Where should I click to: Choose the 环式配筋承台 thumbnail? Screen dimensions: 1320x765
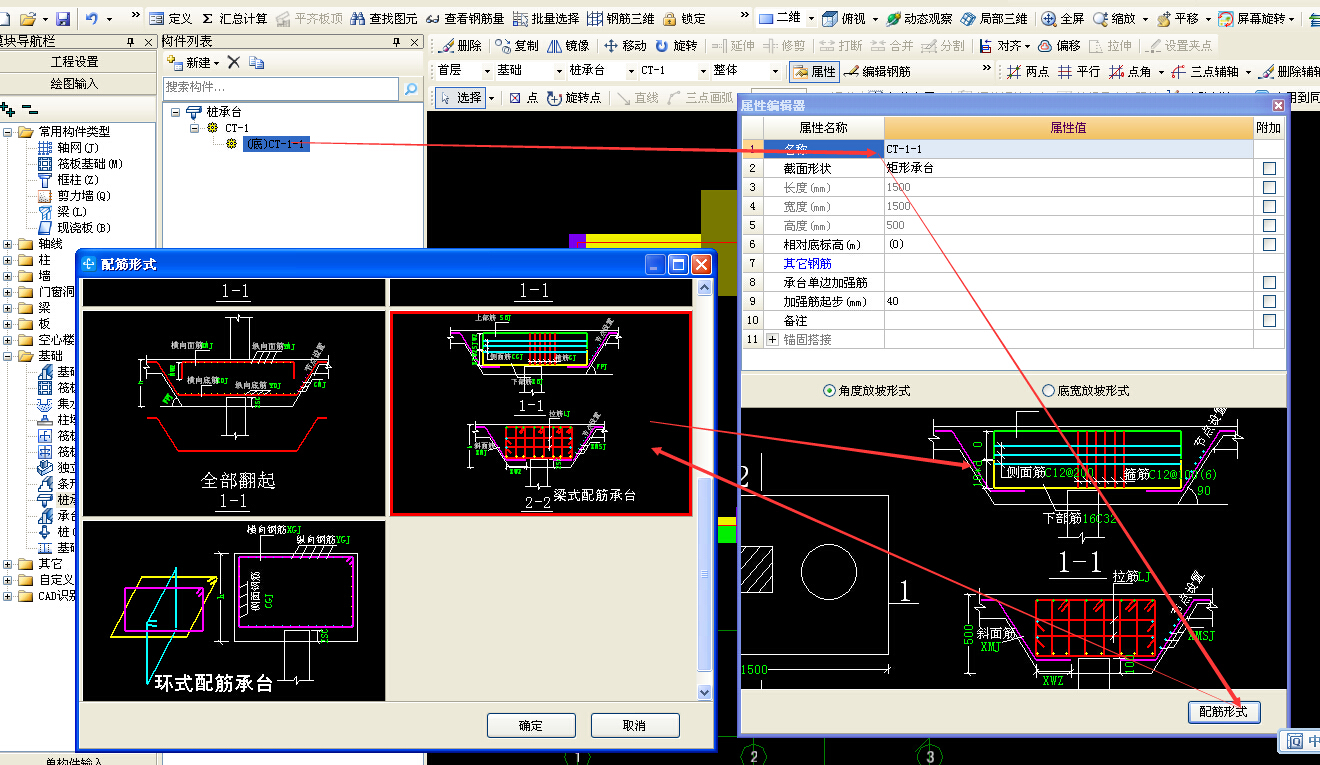pos(234,610)
